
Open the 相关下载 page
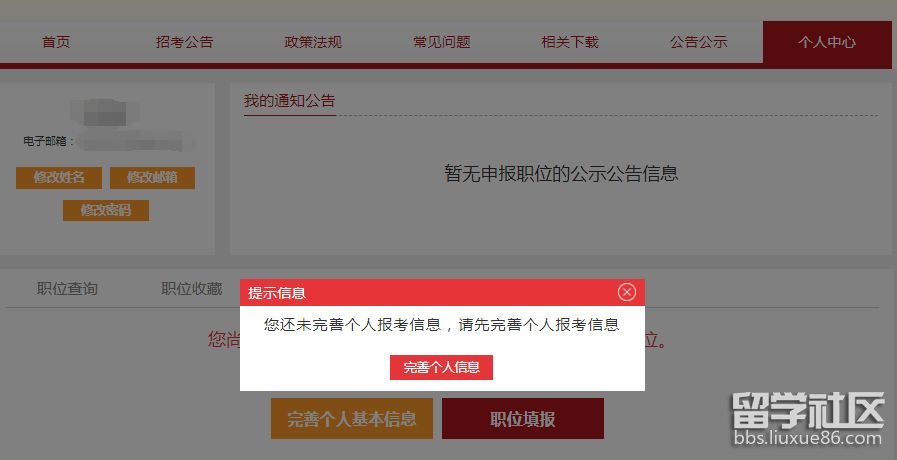(570, 42)
